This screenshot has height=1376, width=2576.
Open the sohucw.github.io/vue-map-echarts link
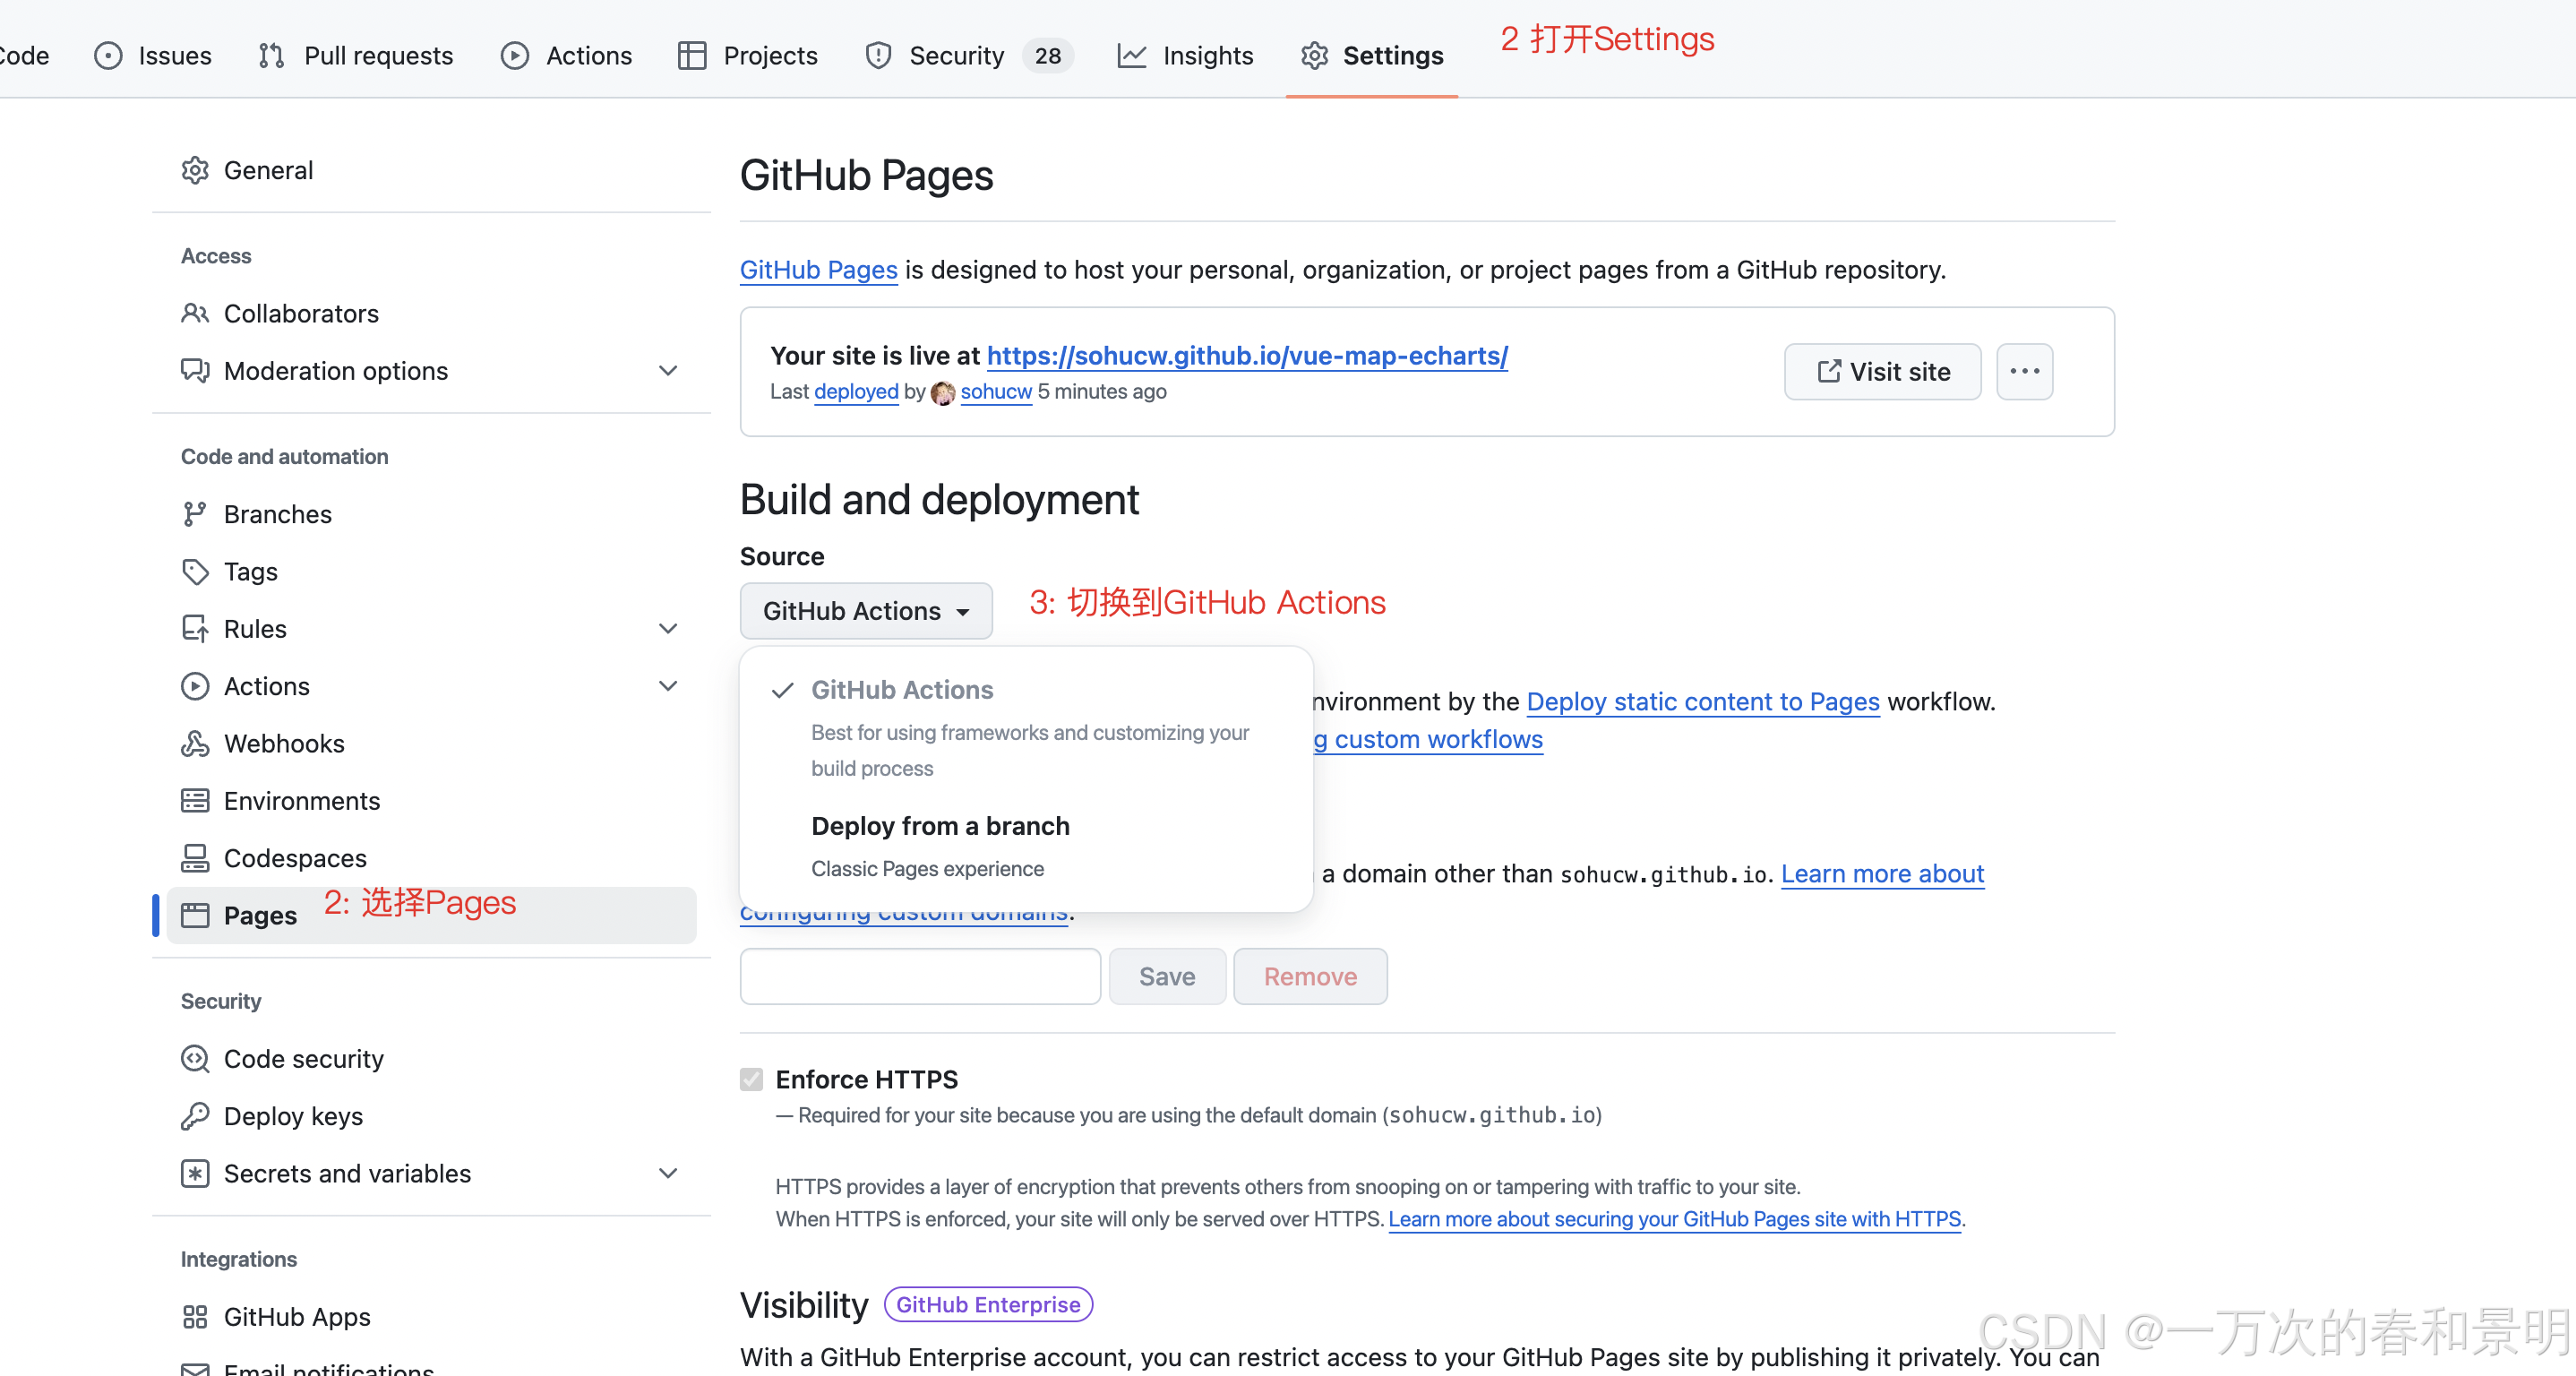1246,355
